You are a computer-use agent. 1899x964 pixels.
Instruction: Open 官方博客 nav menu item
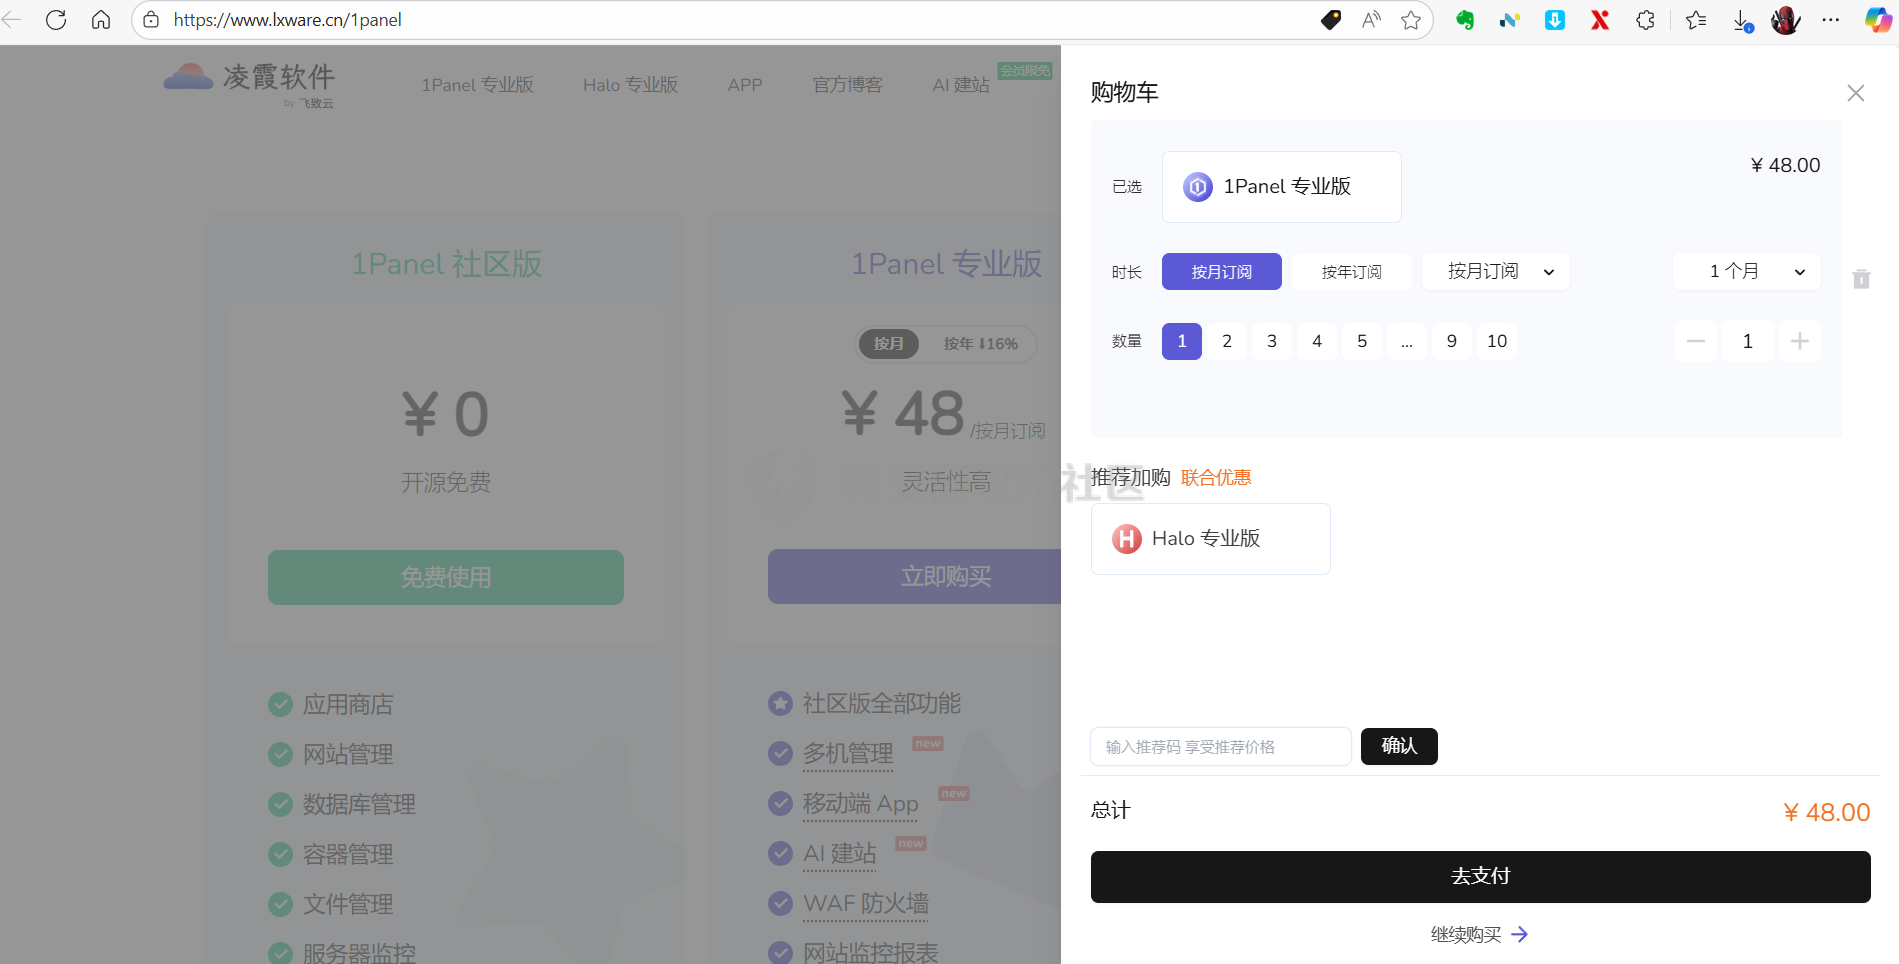point(847,85)
